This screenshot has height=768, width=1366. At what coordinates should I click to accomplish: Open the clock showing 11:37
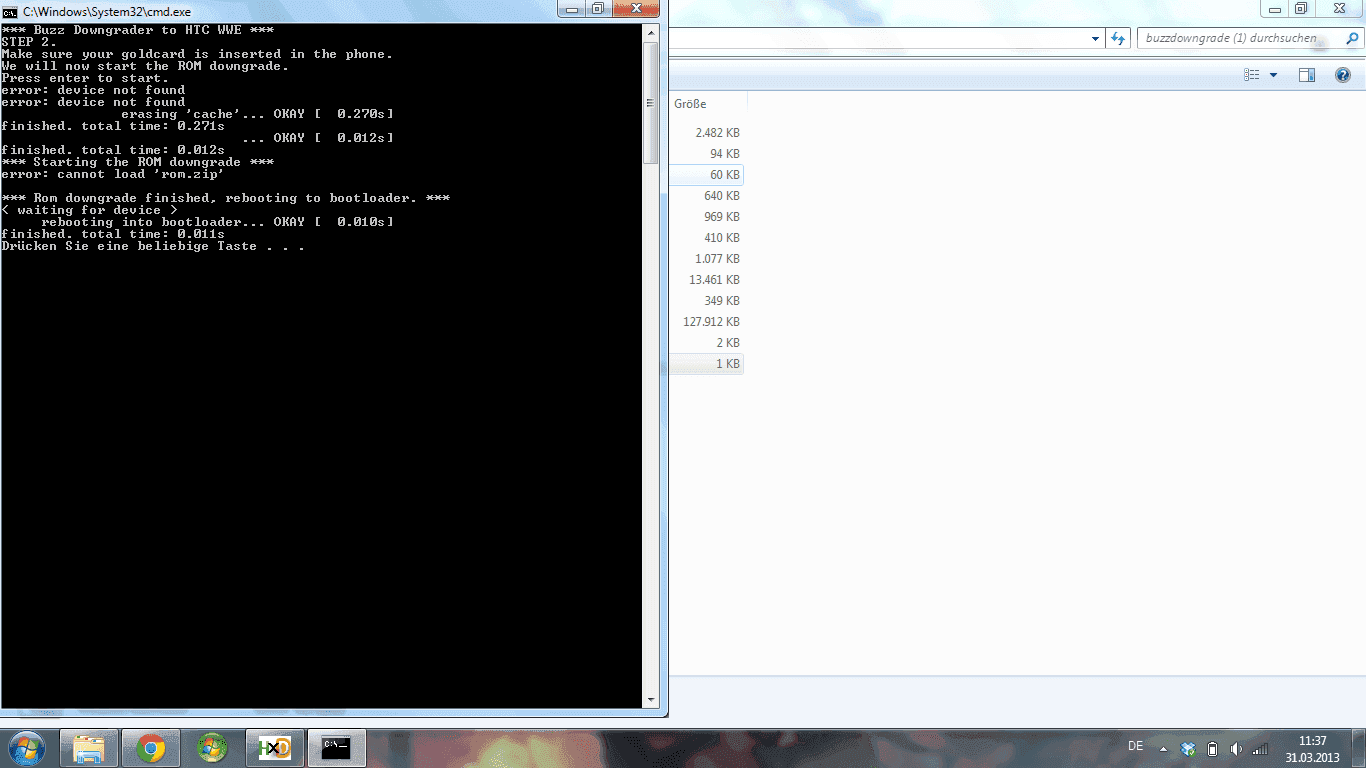[x=1312, y=748]
